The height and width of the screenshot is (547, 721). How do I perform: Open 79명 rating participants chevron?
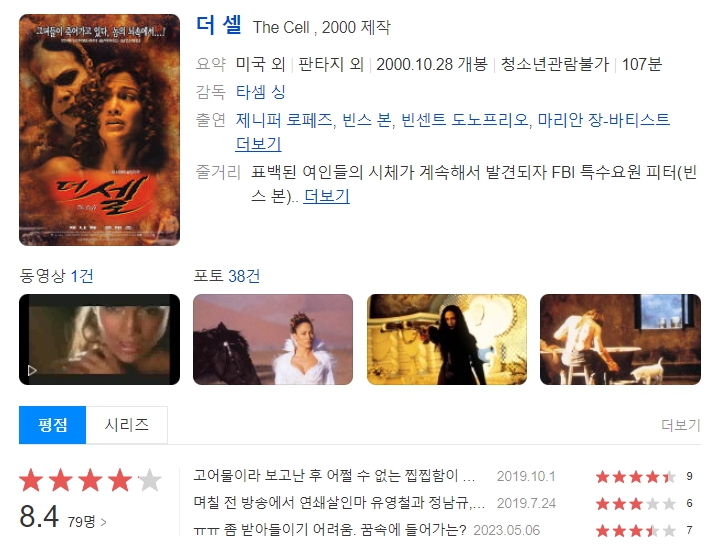click(x=87, y=522)
